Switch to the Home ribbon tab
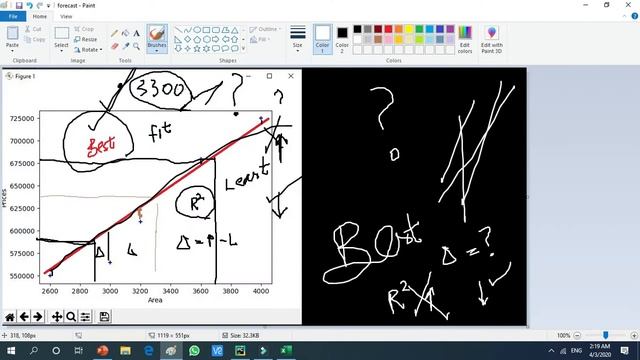 (x=40, y=16)
